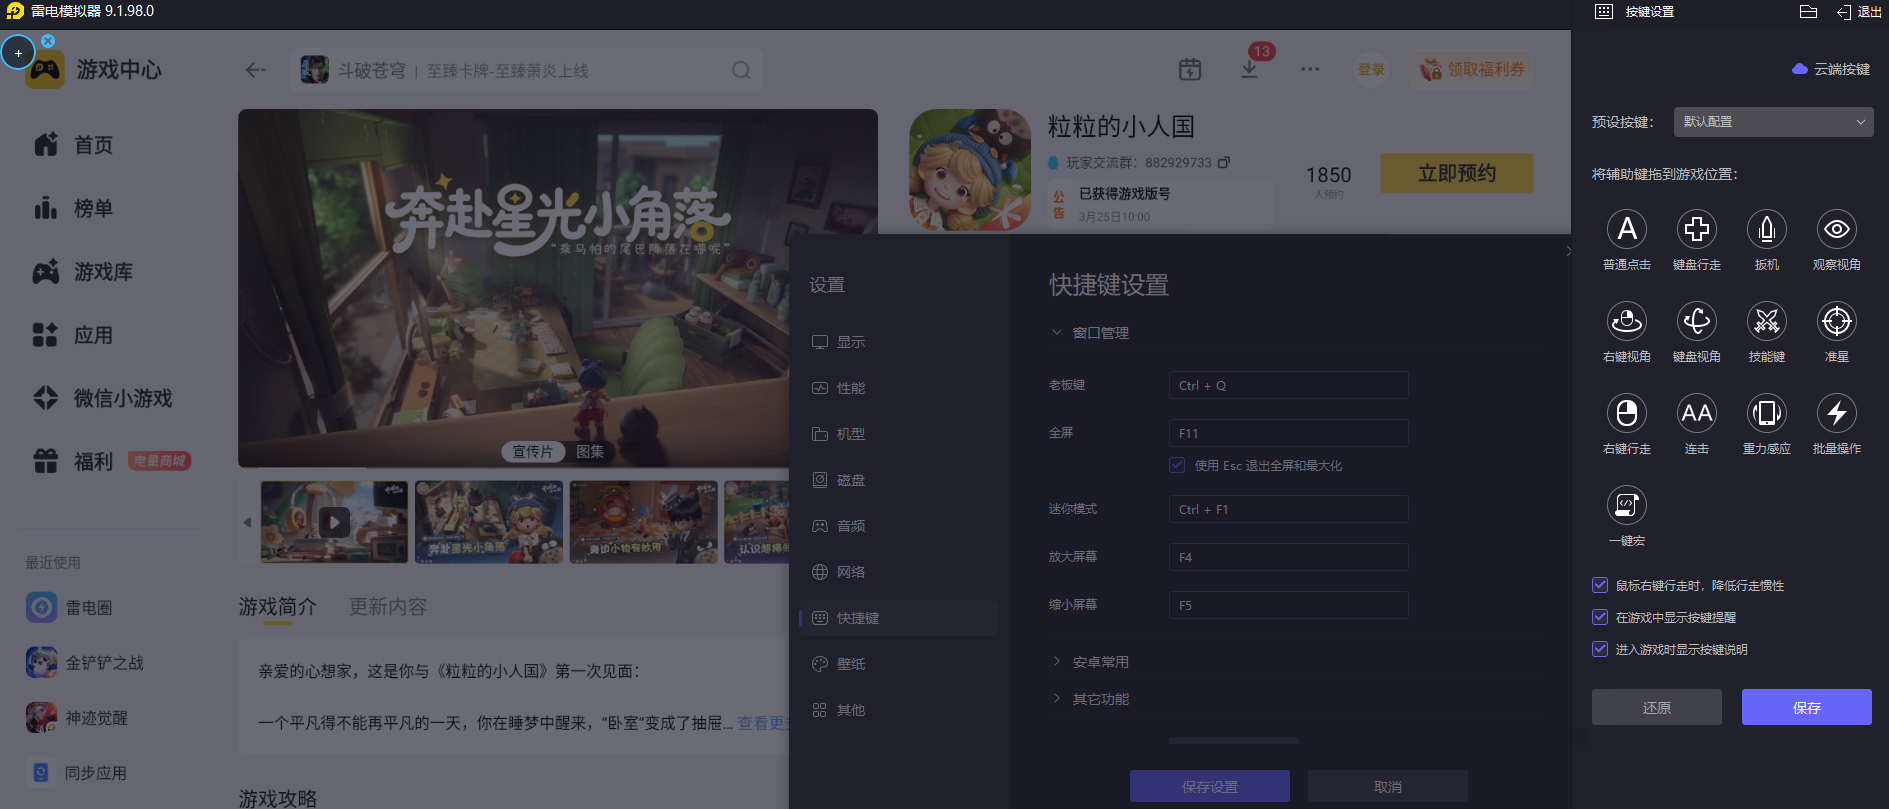Viewport: 1889px width, 809px height.
Task: Open 磁盘 settings category
Action: pyautogui.click(x=899, y=480)
